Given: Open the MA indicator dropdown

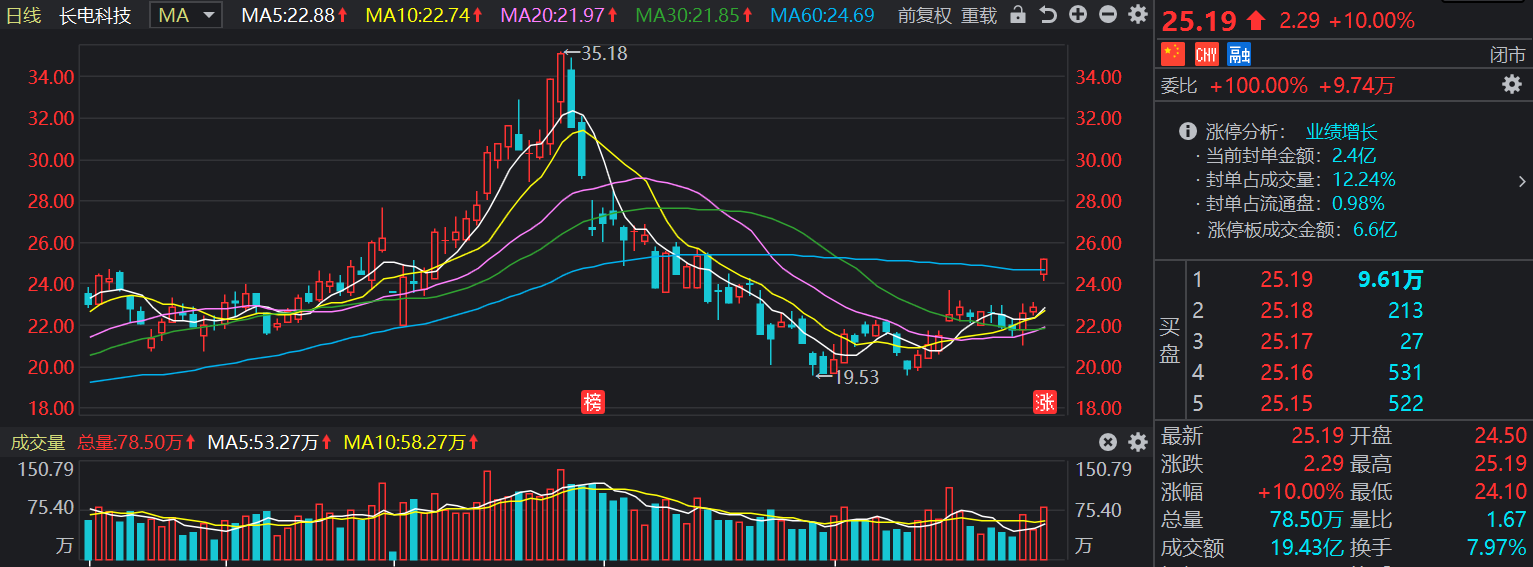Looking at the screenshot, I should [186, 15].
